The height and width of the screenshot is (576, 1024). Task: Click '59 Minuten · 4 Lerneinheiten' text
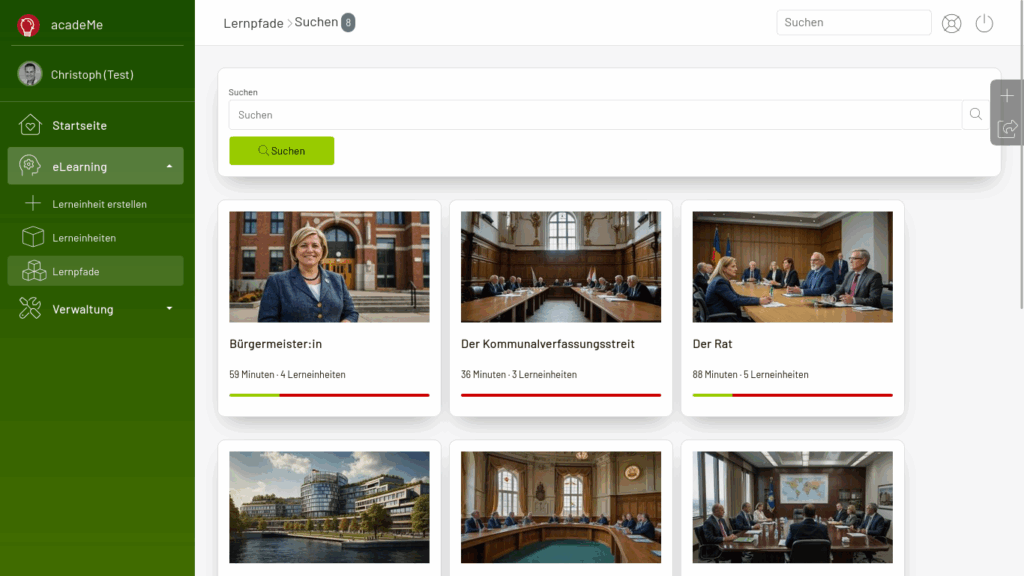pyautogui.click(x=287, y=374)
